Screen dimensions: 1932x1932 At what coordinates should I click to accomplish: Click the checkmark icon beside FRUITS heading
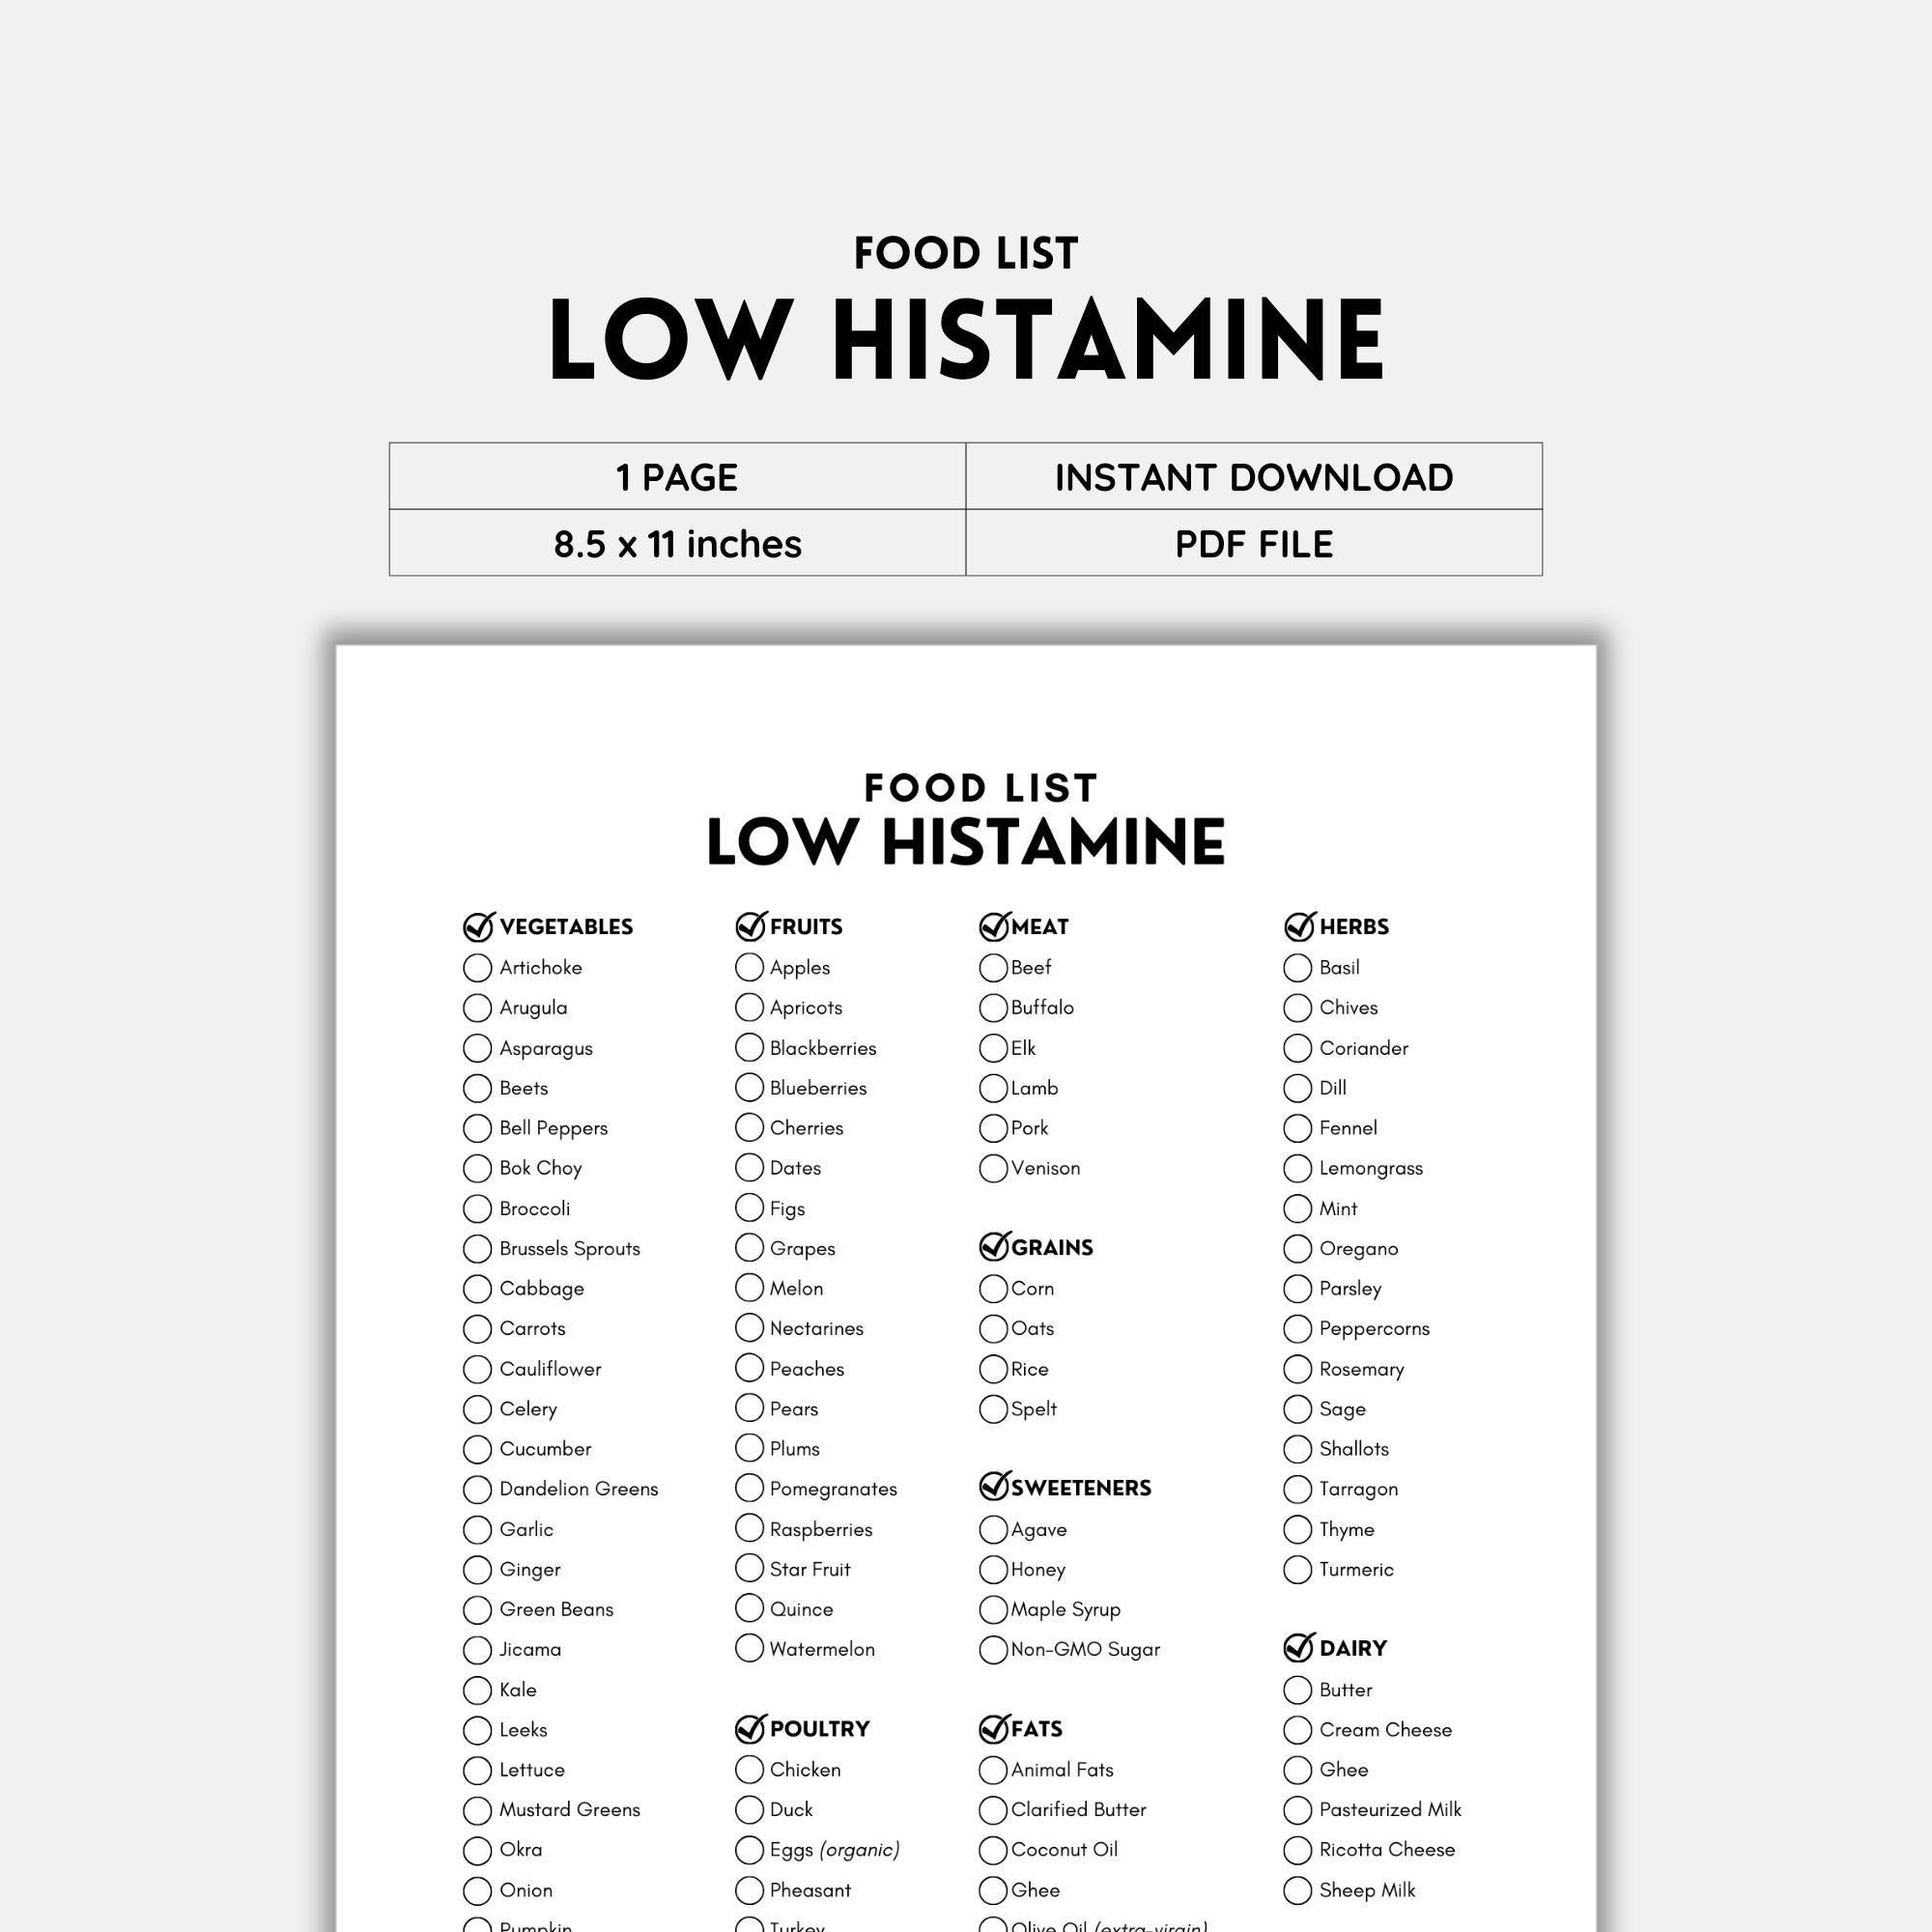click(750, 927)
